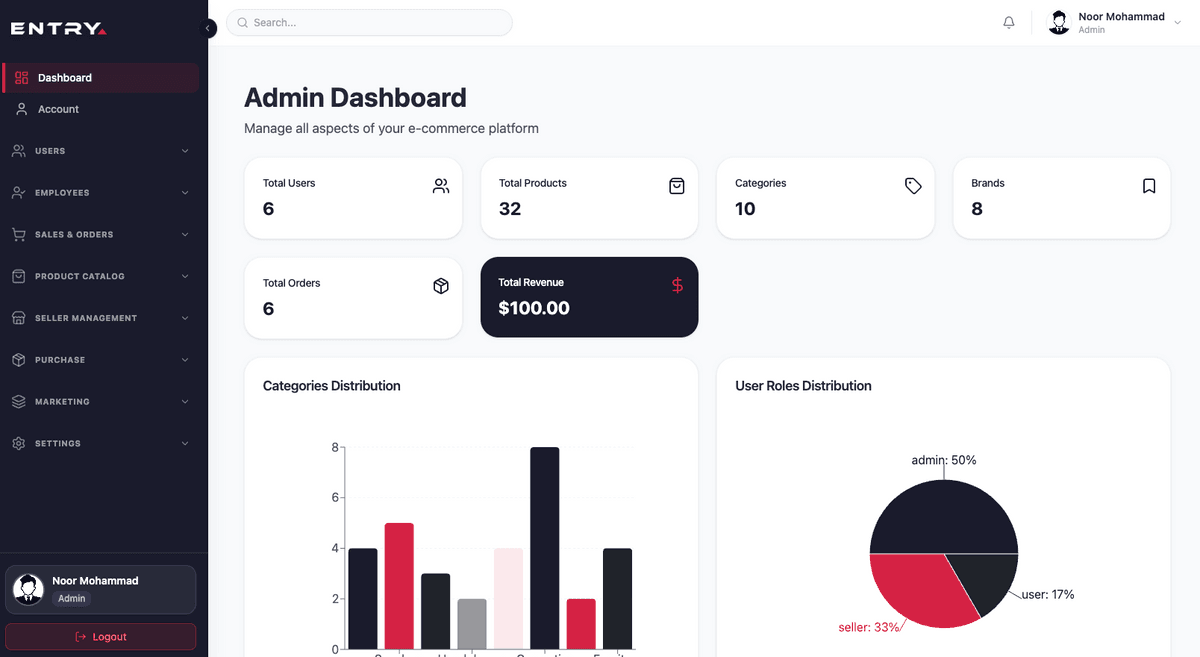
Task: Click the ENTRY logo in the sidebar
Action: [x=58, y=29]
